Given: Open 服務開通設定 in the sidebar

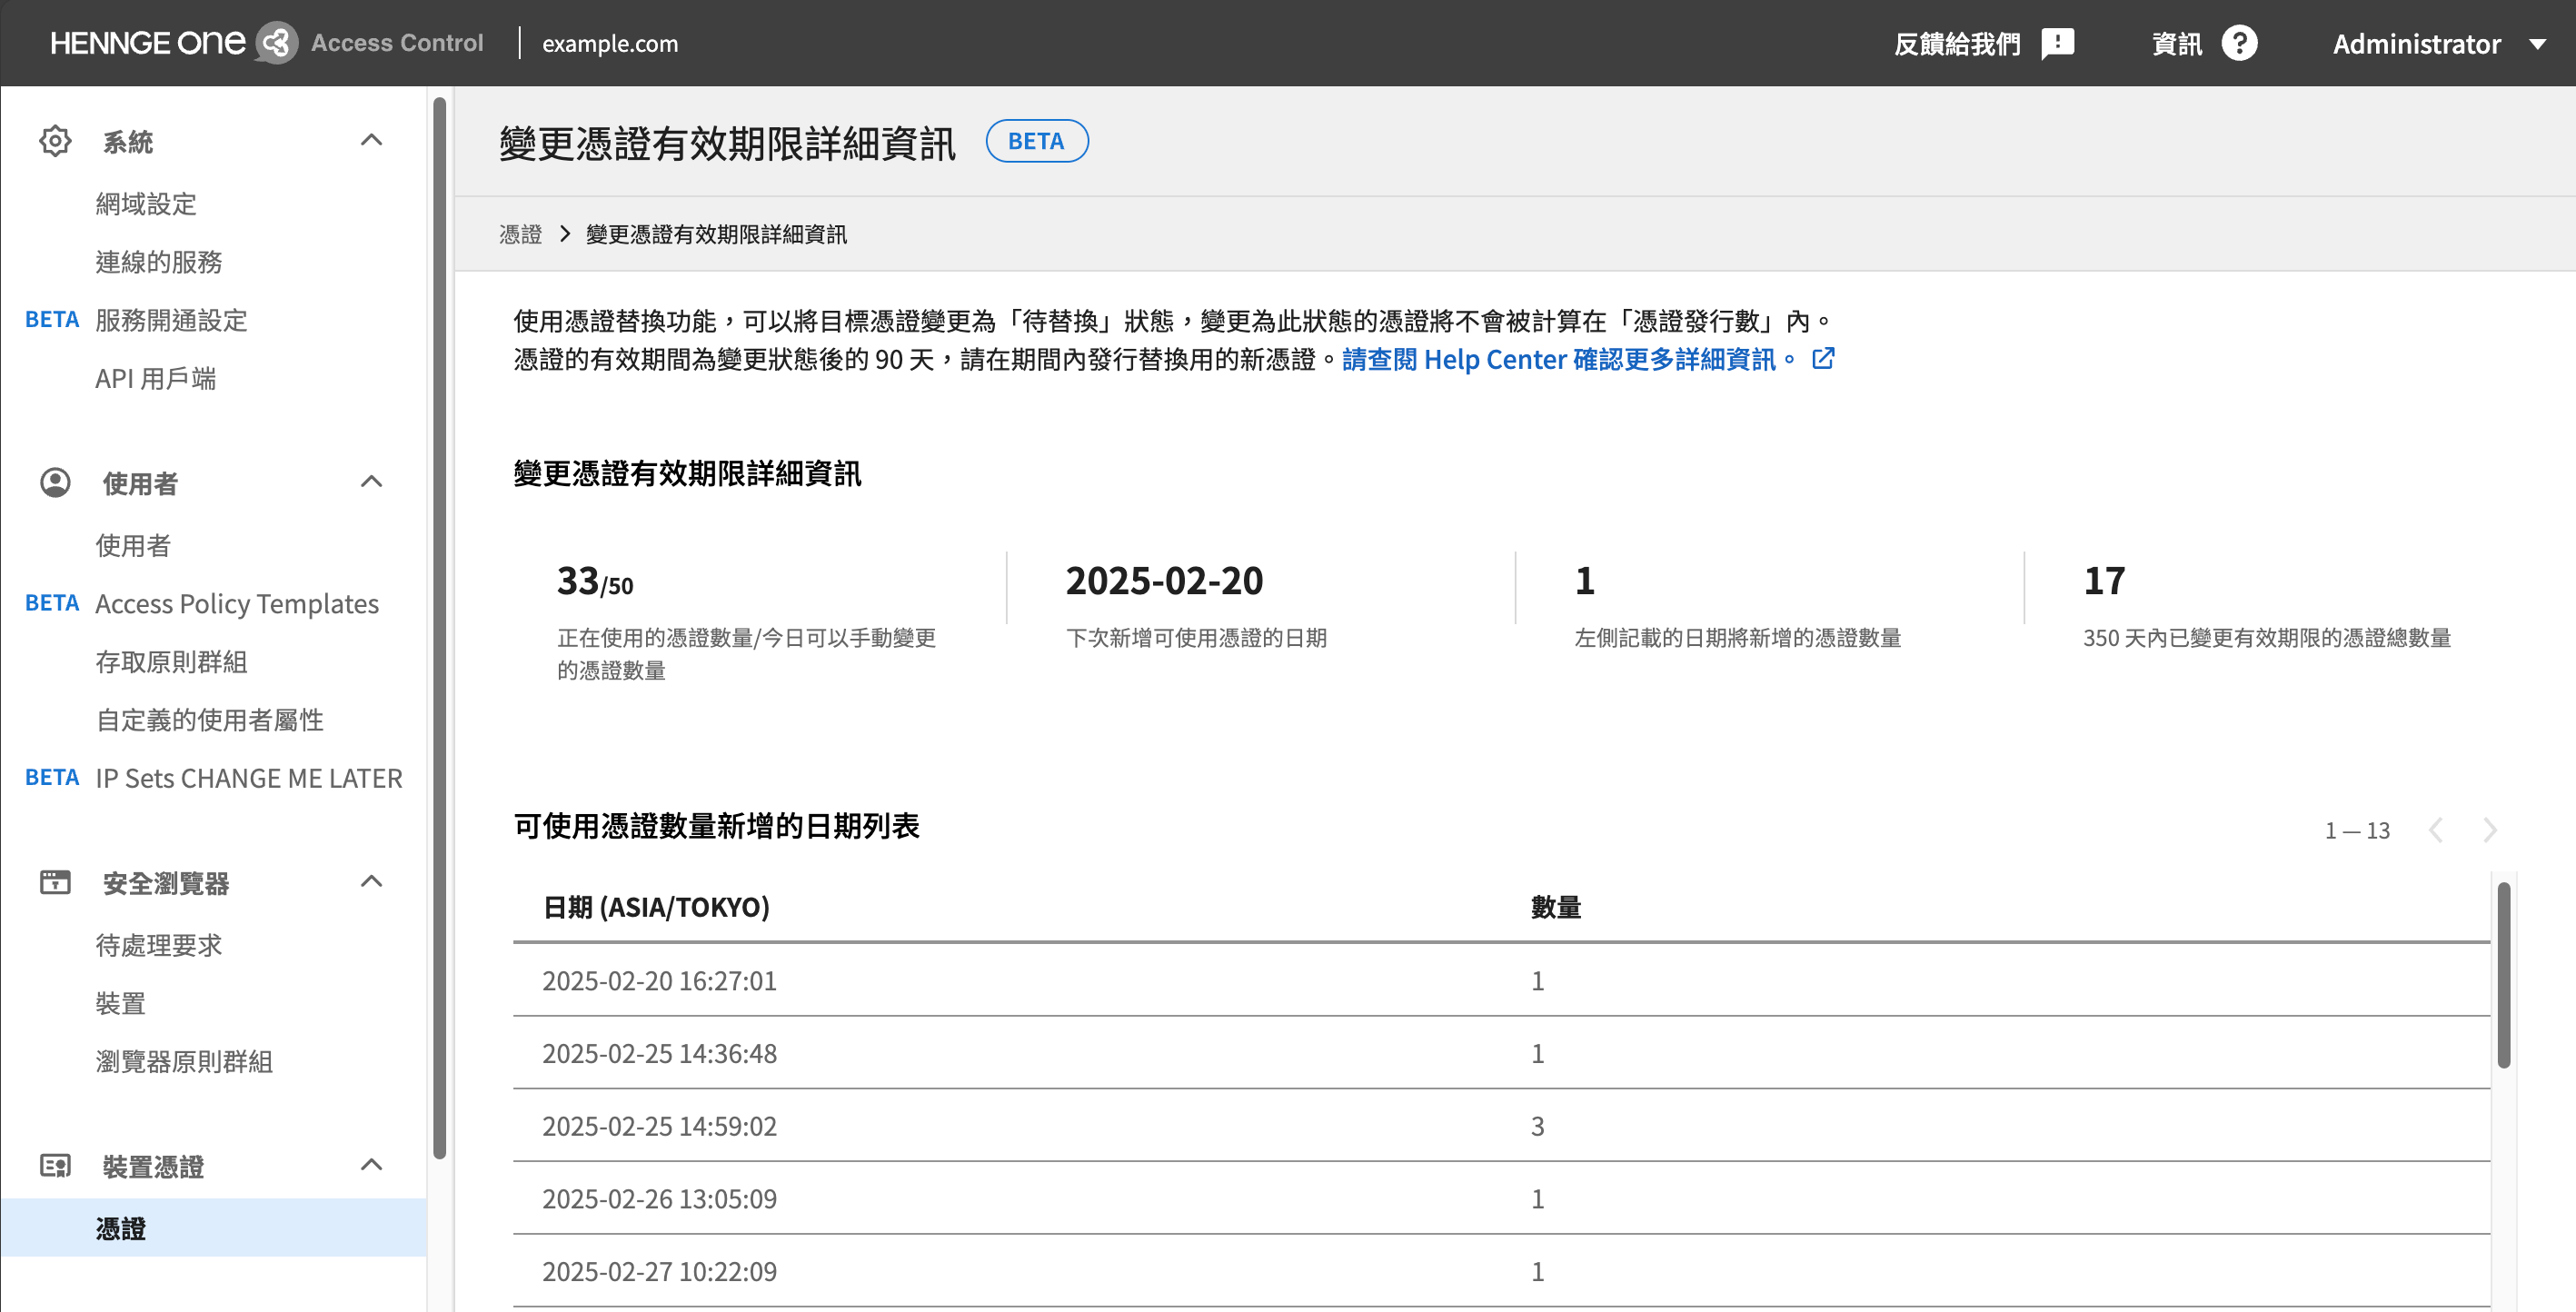Looking at the screenshot, I should pos(171,320).
